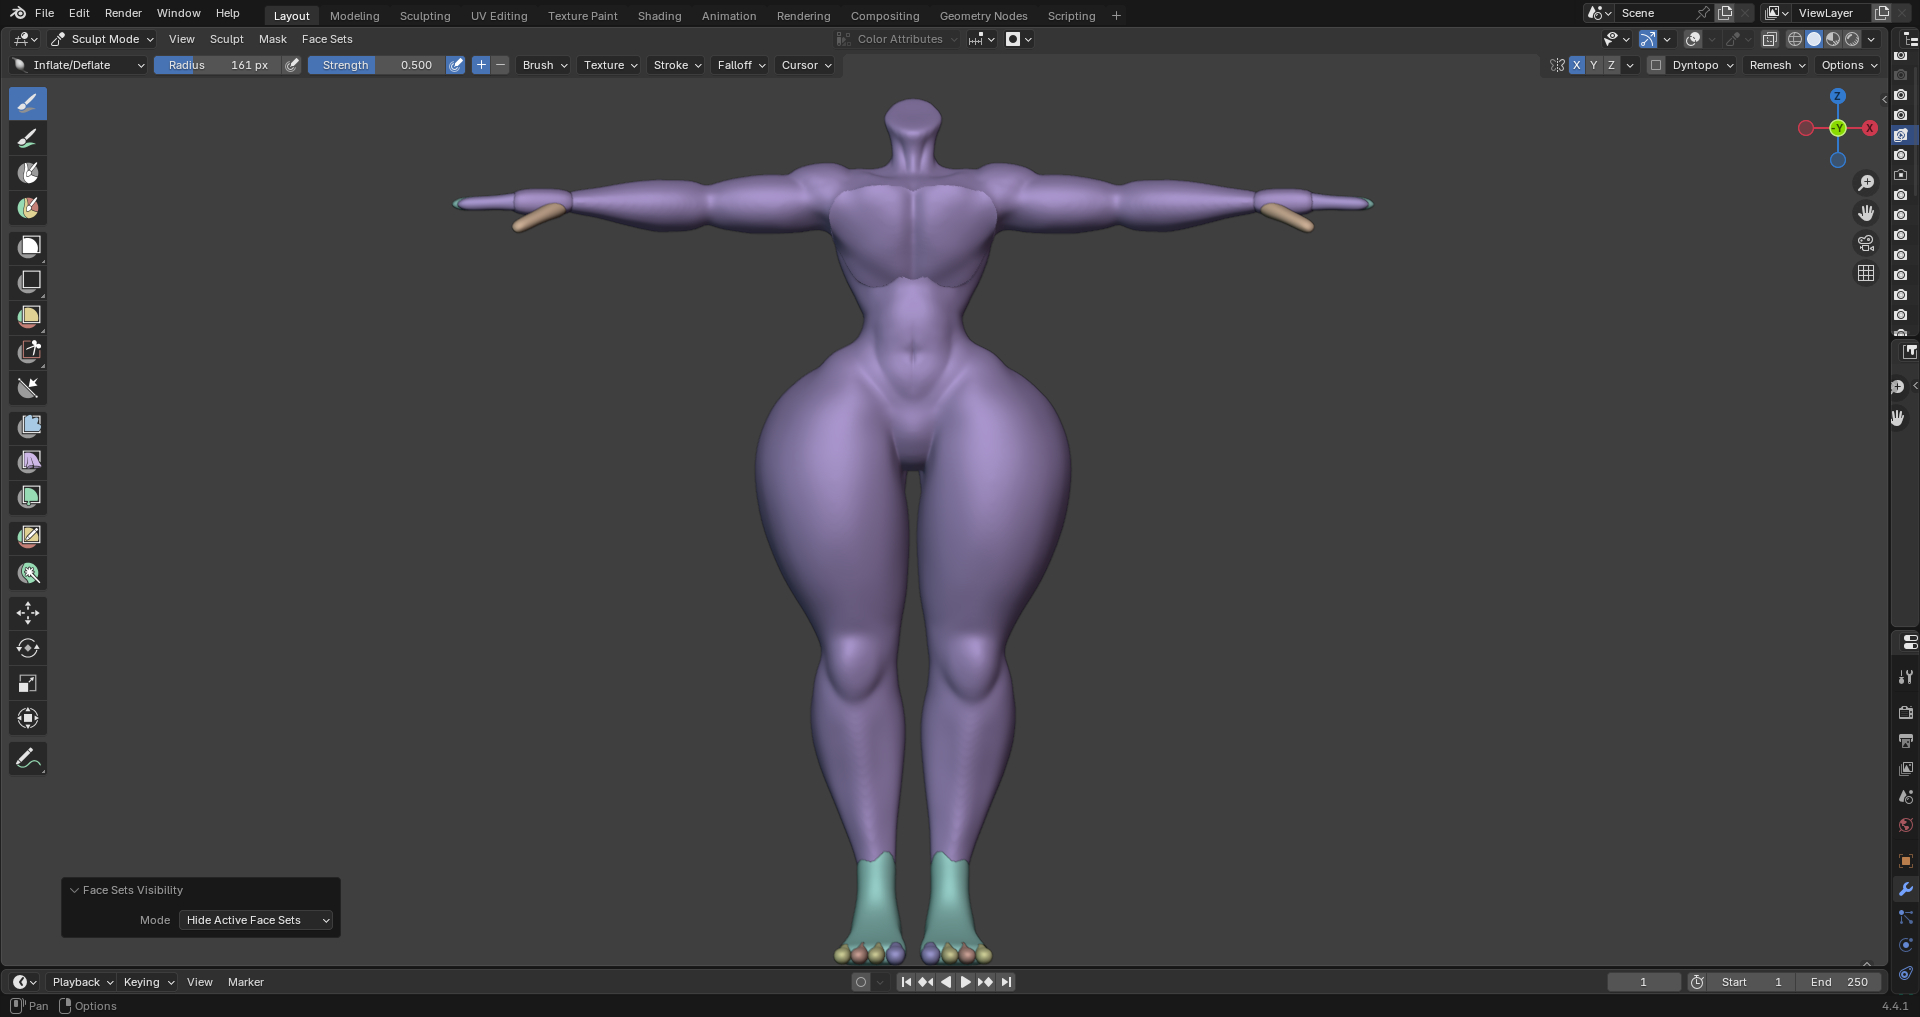This screenshot has width=1920, height=1017.
Task: Toggle X axis symmetry
Action: click(x=1577, y=65)
